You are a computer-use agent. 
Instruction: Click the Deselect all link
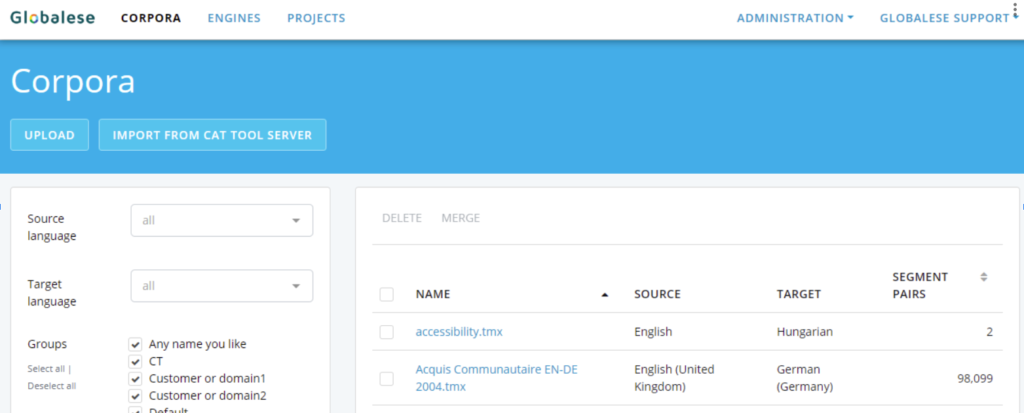click(52, 386)
